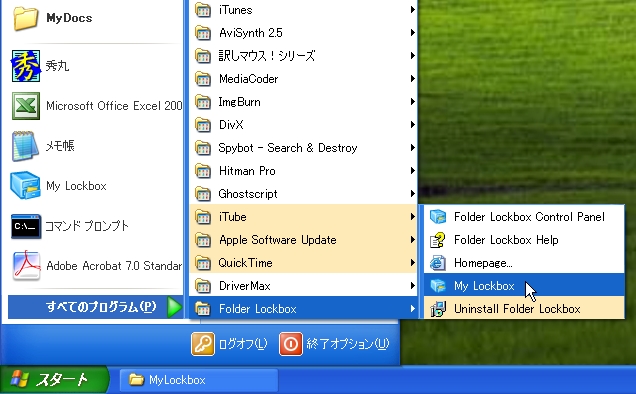Viewport: 636px width, 394px height.
Task: Open すべてのプログラム(P) all programs
Action: click(96, 307)
